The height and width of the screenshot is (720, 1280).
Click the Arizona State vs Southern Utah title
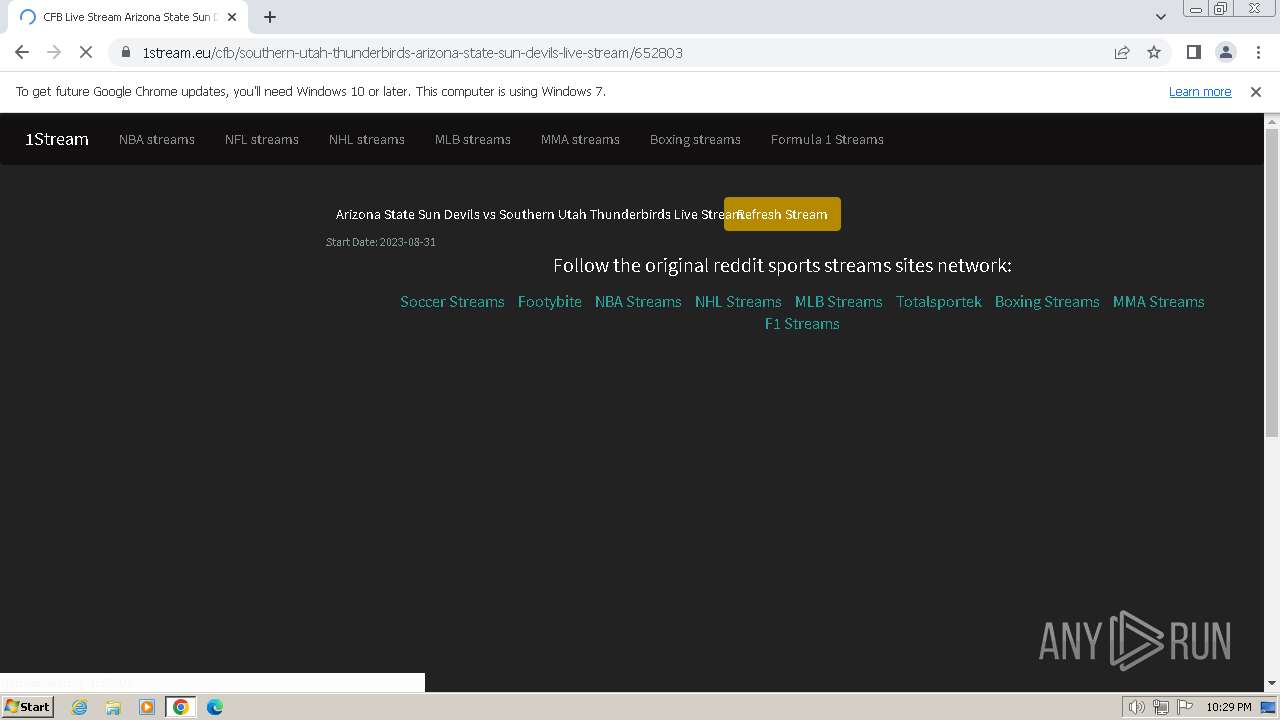pyautogui.click(x=540, y=214)
